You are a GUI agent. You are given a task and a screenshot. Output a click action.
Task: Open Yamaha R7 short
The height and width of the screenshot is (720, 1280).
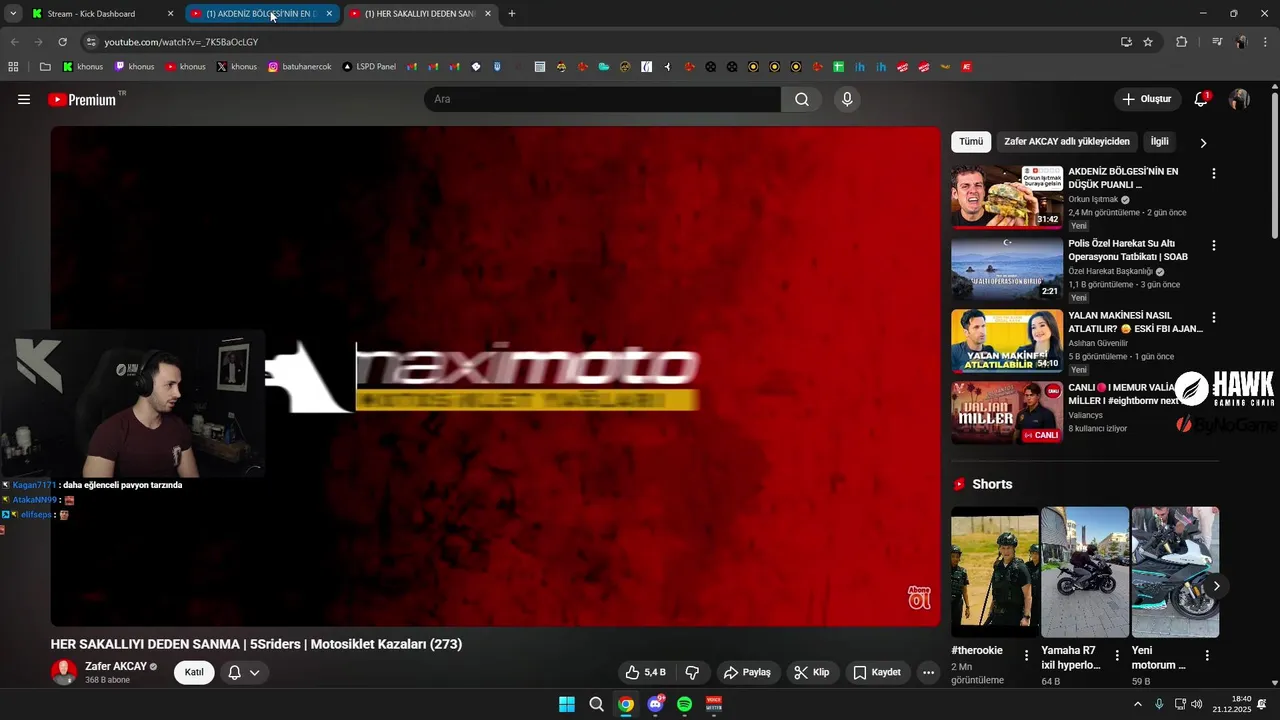click(x=1085, y=572)
